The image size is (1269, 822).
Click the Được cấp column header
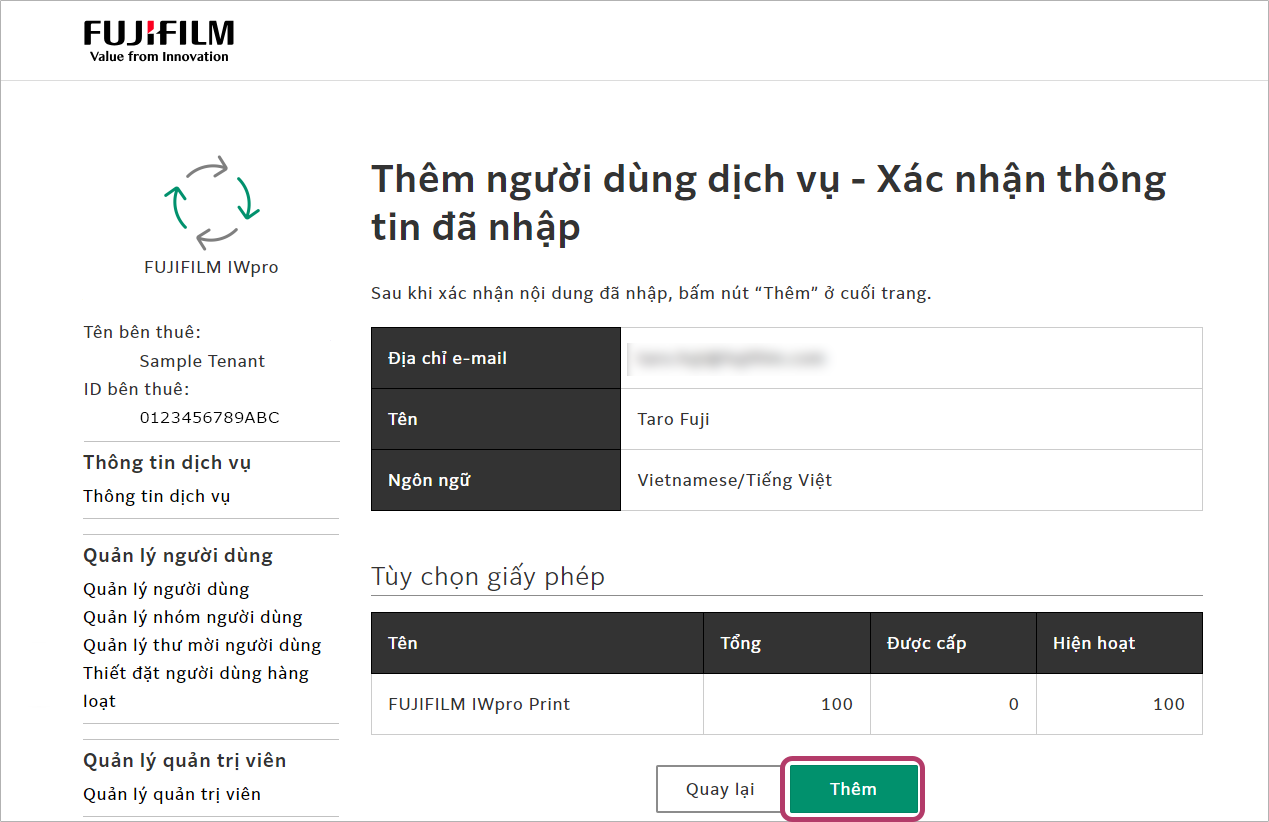(953, 643)
